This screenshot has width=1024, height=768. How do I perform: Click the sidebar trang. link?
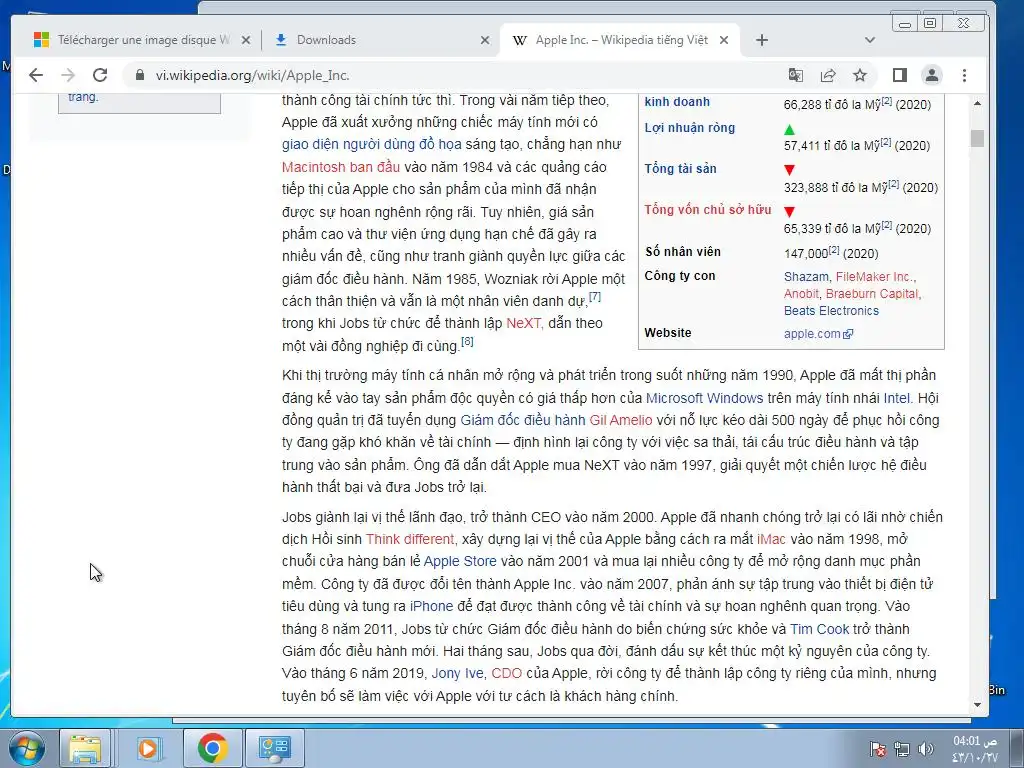[83, 97]
